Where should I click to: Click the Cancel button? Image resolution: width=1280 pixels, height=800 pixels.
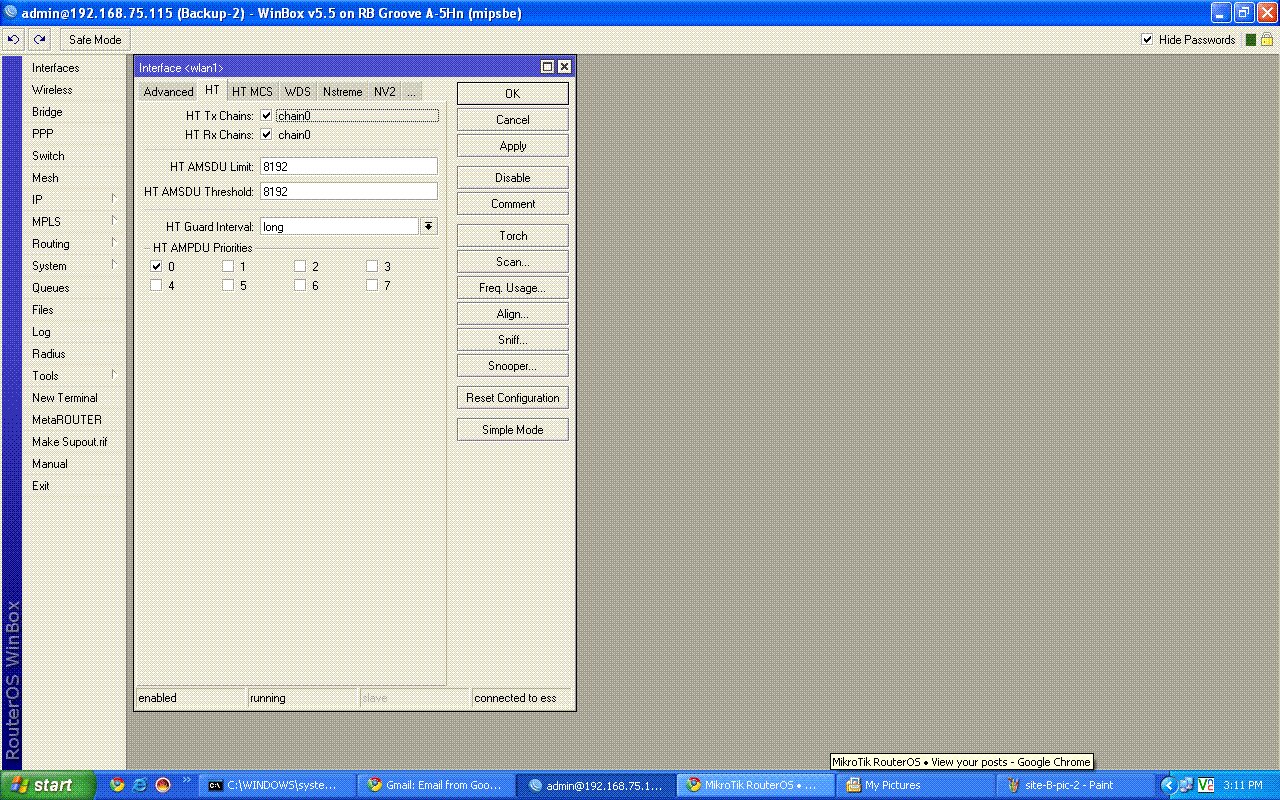tap(513, 120)
